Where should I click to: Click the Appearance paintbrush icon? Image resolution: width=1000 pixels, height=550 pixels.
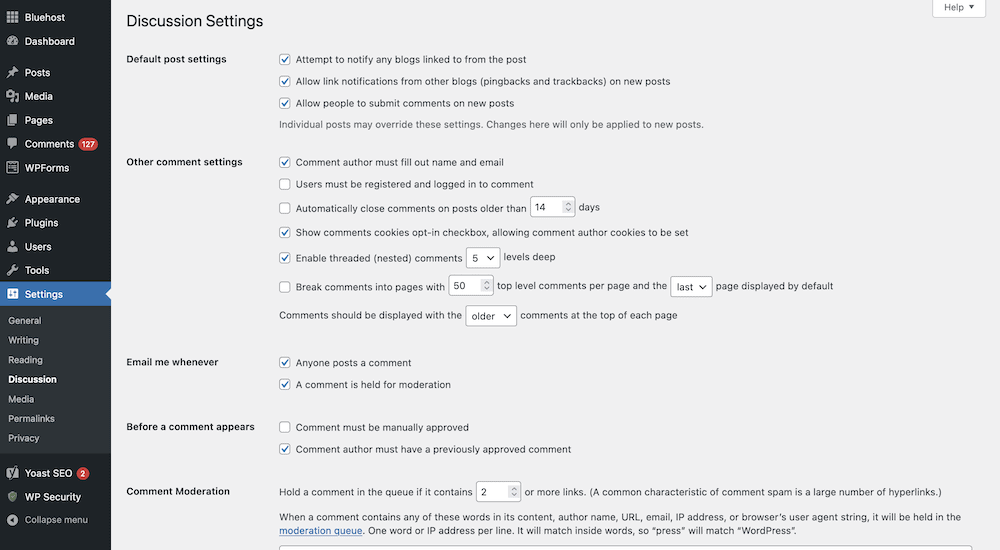tap(12, 199)
